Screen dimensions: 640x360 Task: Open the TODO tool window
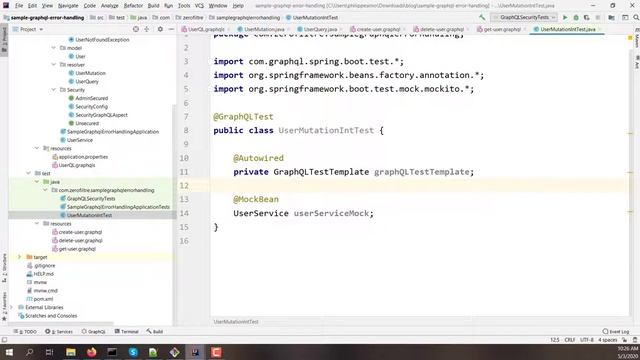point(25,332)
